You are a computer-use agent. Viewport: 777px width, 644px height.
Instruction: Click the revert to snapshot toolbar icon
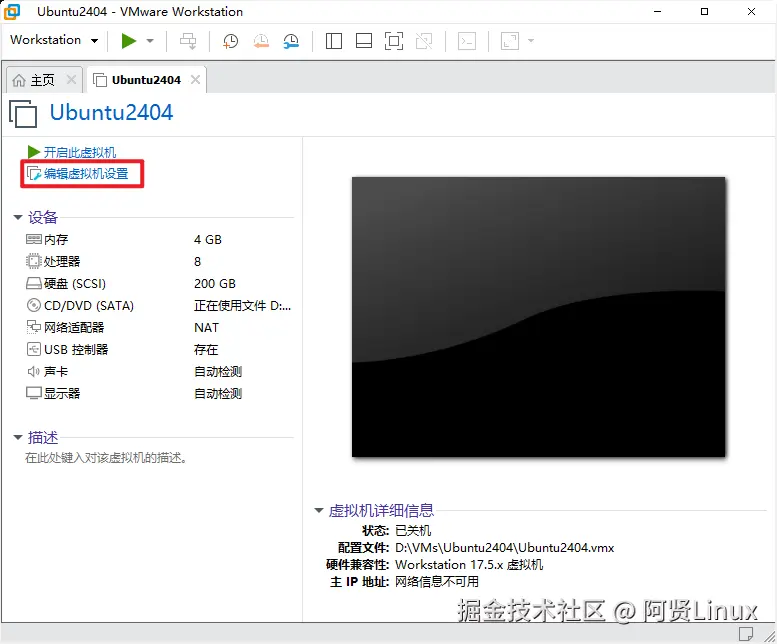pos(261,41)
